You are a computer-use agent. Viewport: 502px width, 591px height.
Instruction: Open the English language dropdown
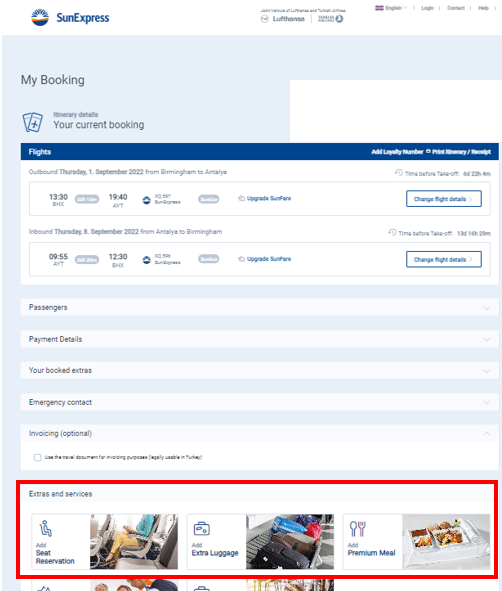coord(391,8)
